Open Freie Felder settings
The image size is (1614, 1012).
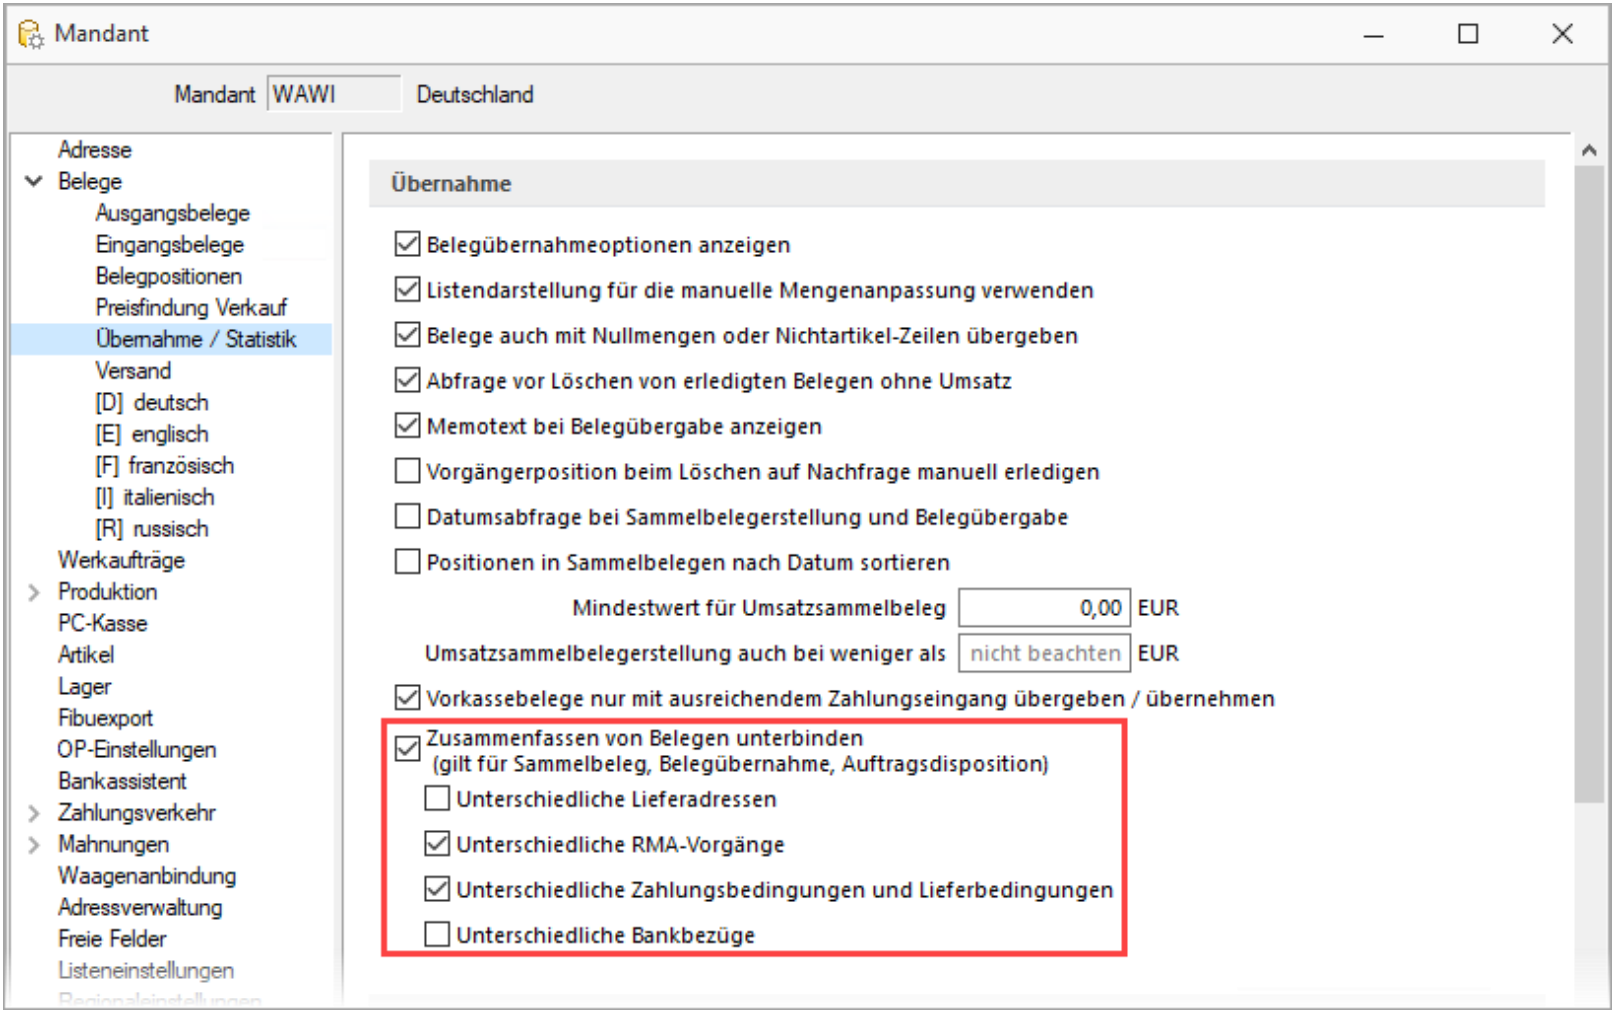click(112, 939)
